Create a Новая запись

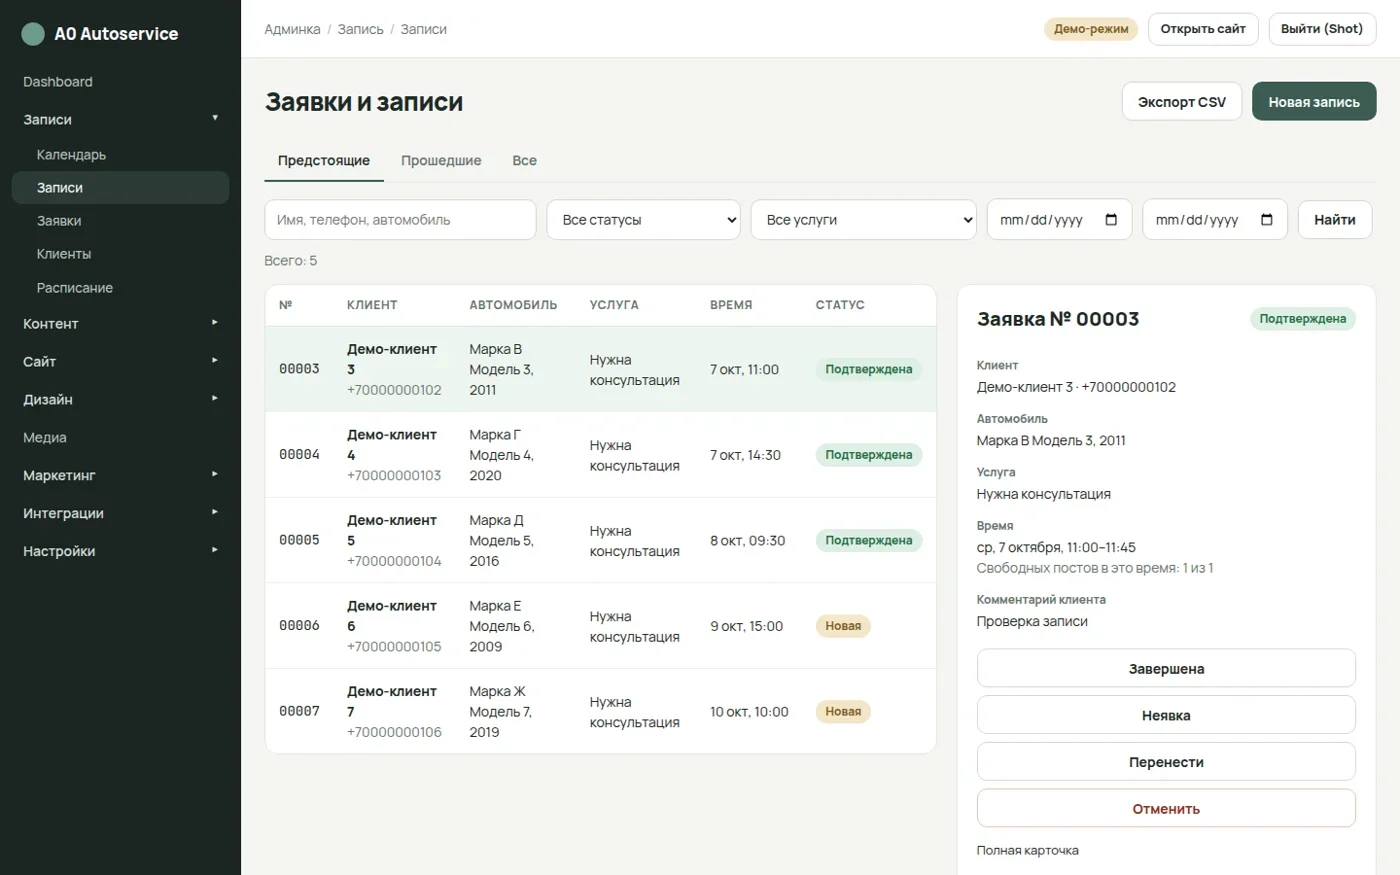click(1314, 102)
